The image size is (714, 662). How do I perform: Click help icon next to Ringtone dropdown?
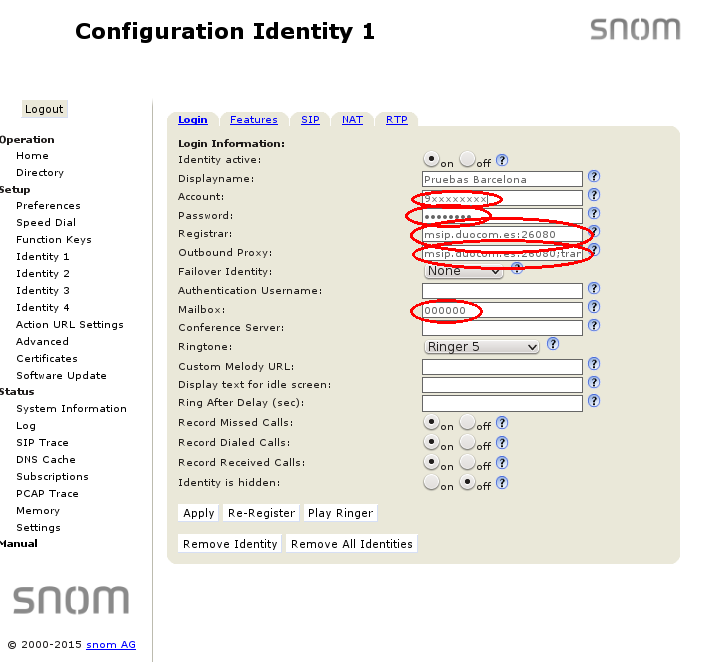click(x=553, y=346)
